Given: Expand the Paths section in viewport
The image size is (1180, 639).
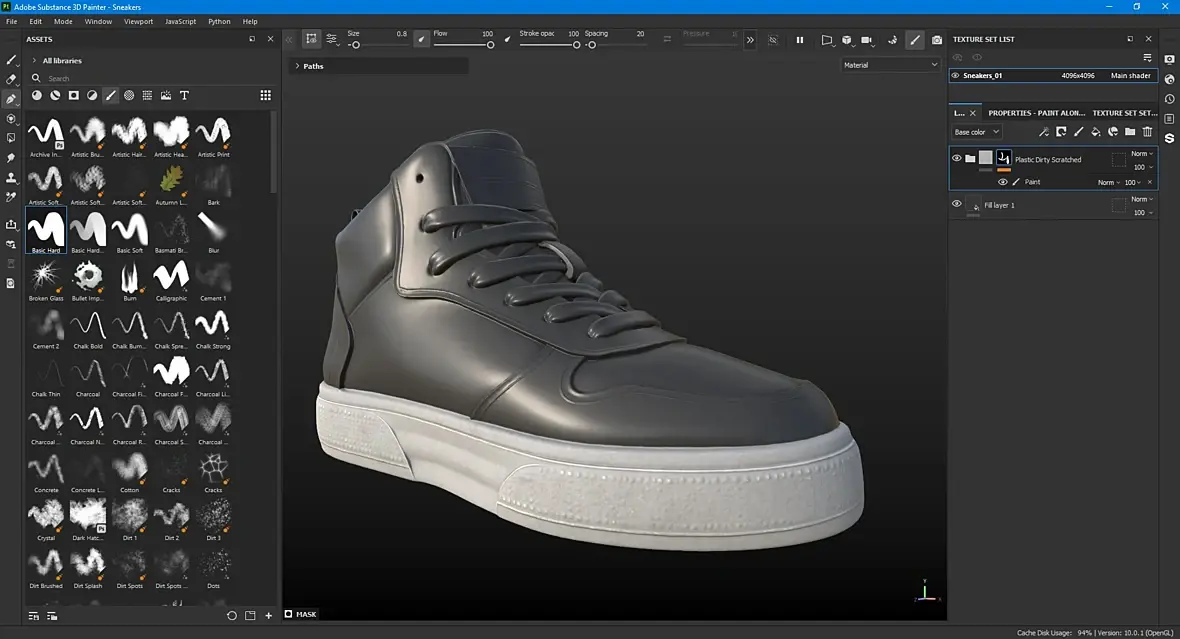Looking at the screenshot, I should [x=297, y=66].
